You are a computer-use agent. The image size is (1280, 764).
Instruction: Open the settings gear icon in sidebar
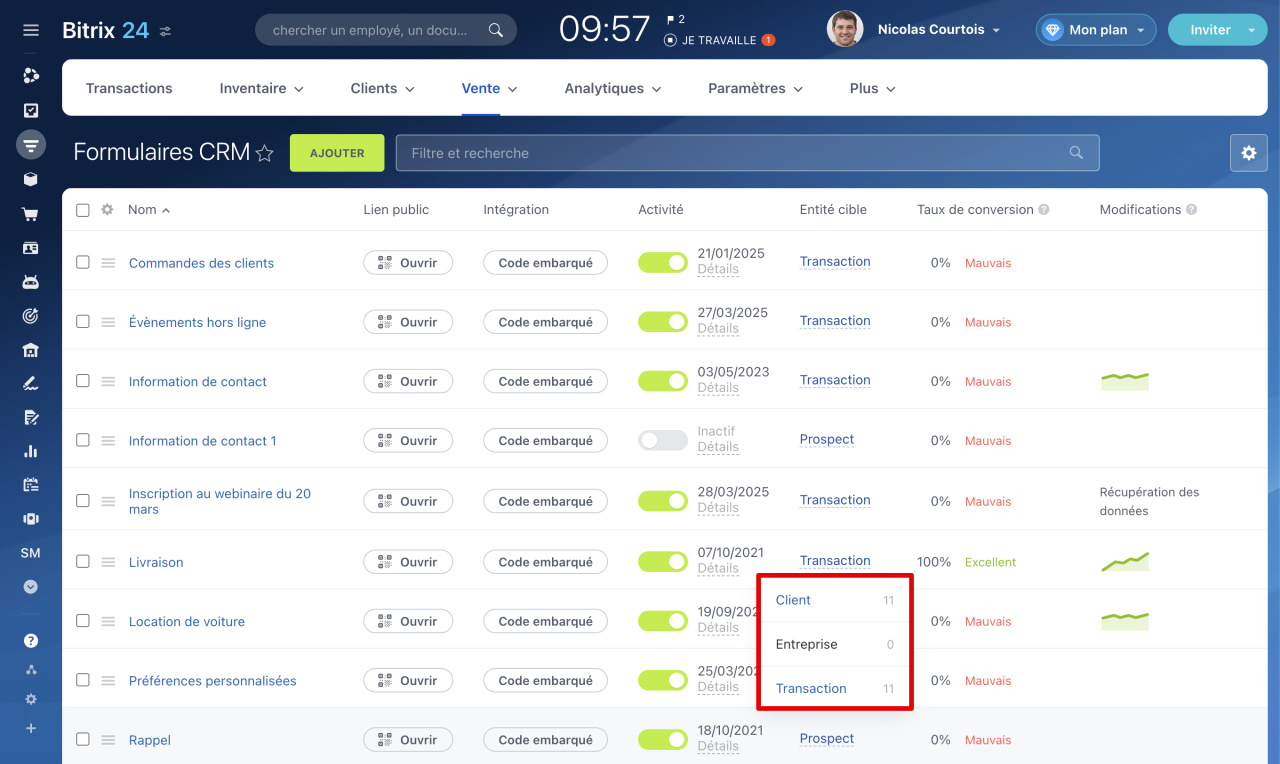click(x=31, y=699)
